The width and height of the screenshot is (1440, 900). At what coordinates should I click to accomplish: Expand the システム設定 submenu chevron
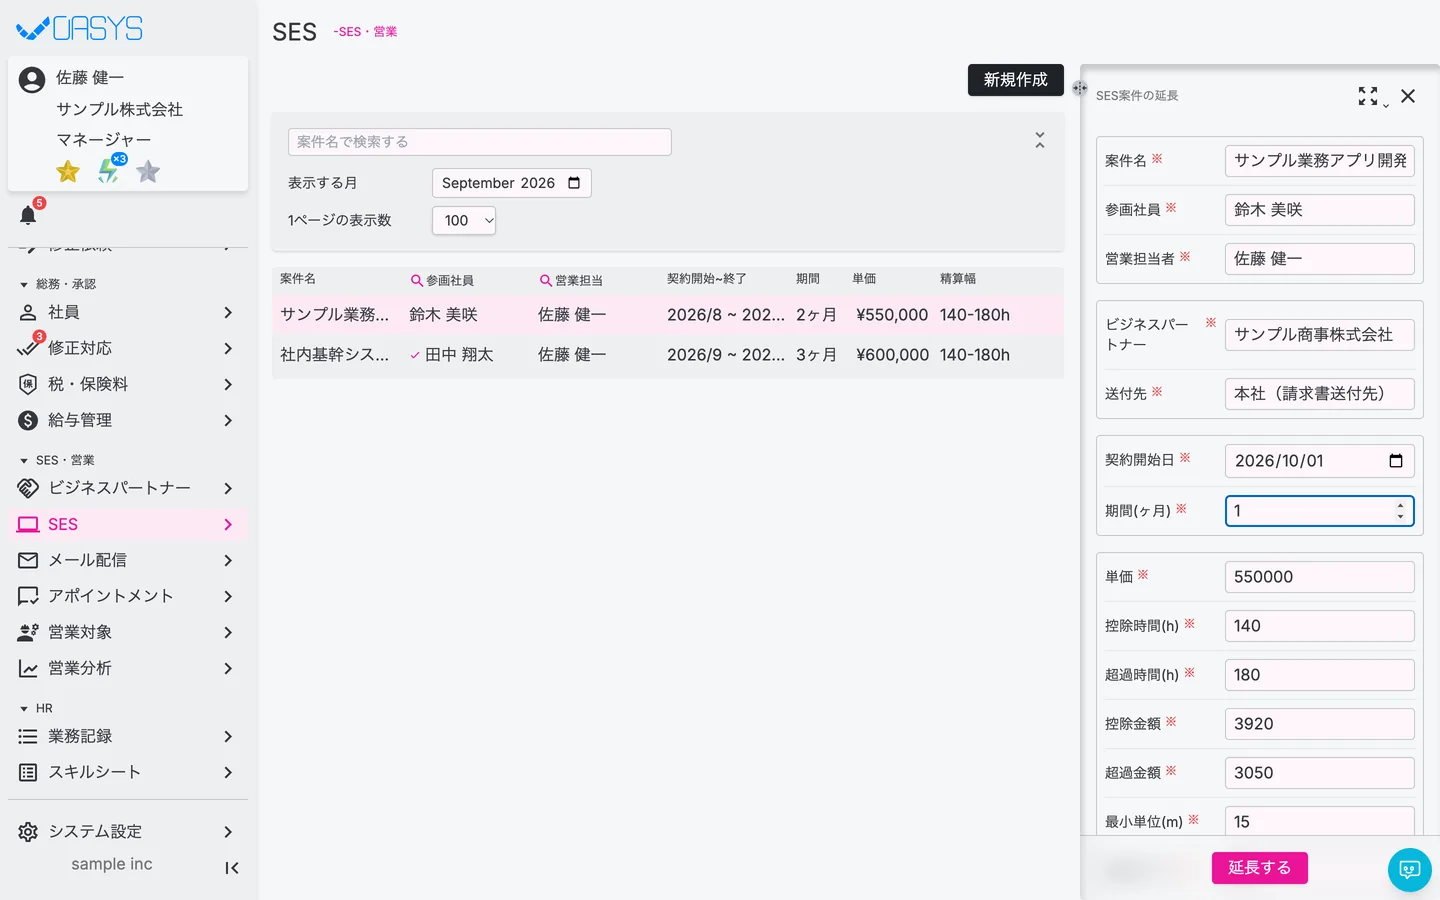(x=228, y=832)
